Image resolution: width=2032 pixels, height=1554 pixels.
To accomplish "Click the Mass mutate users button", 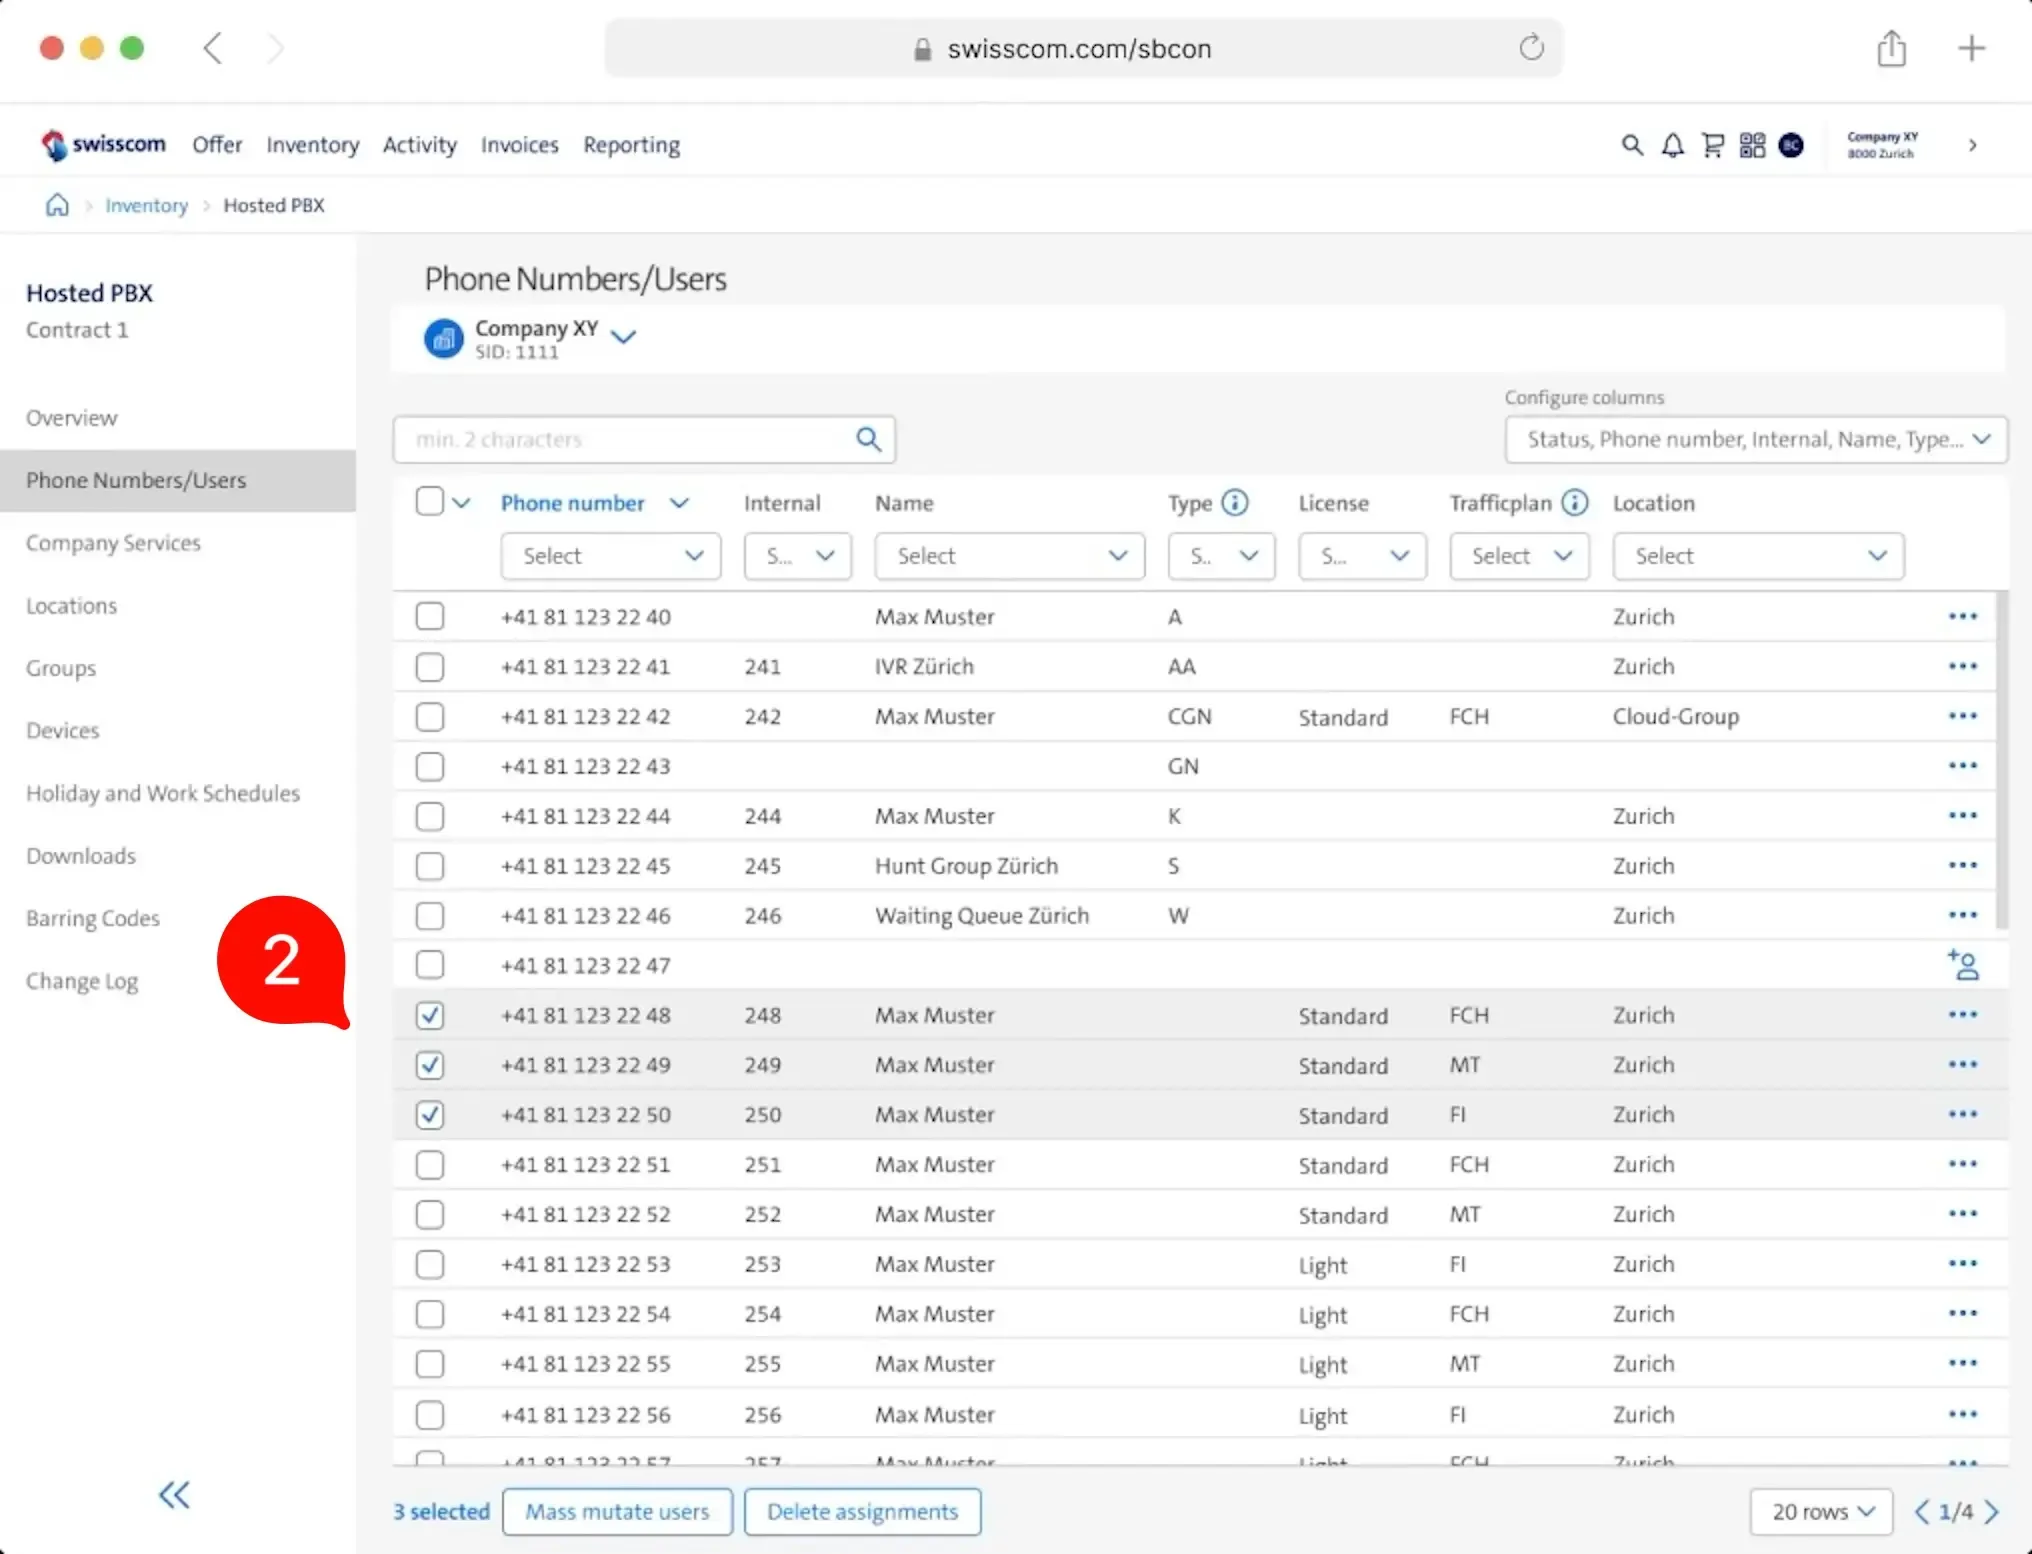I will [x=617, y=1511].
